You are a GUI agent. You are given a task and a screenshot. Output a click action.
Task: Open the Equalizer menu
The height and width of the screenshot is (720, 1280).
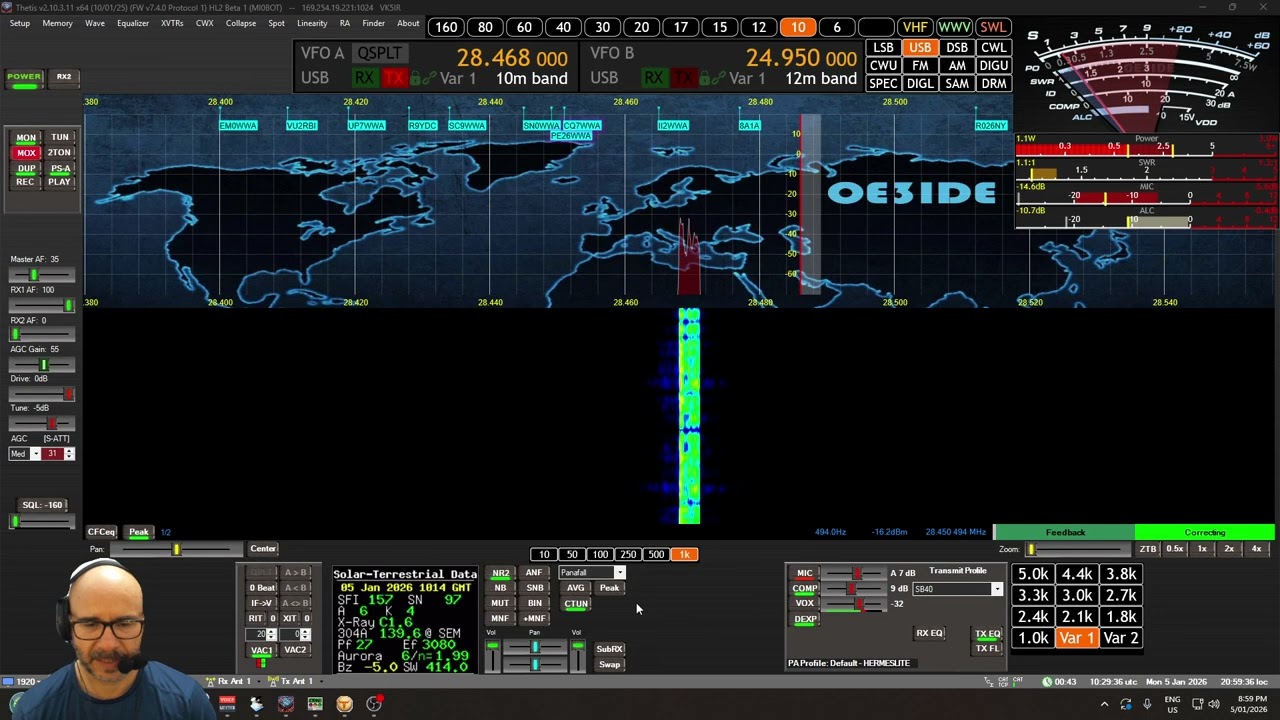pyautogui.click(x=133, y=23)
